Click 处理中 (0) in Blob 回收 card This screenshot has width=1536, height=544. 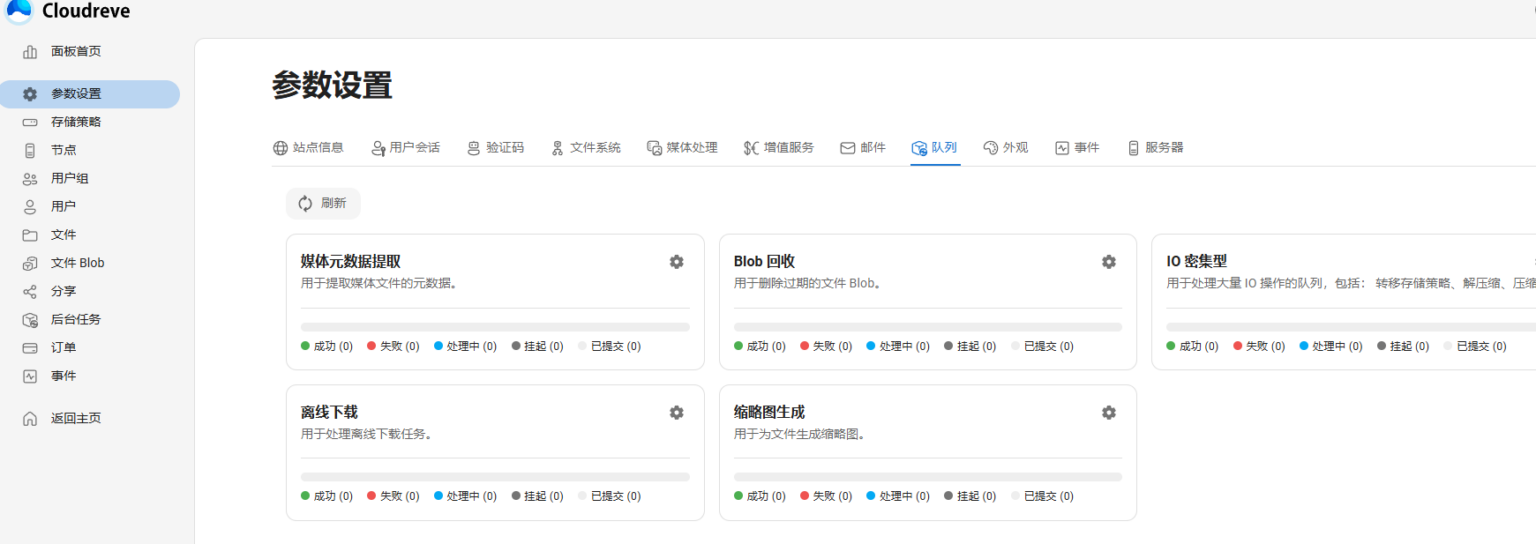898,346
